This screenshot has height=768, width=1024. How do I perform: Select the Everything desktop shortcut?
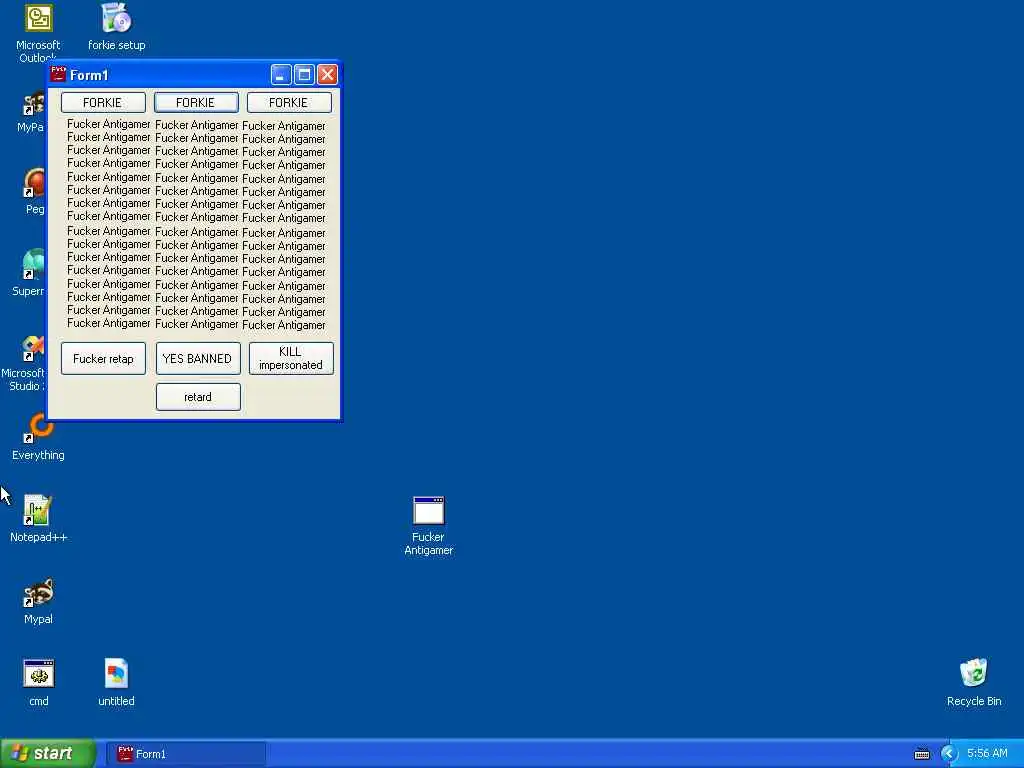pyautogui.click(x=38, y=436)
